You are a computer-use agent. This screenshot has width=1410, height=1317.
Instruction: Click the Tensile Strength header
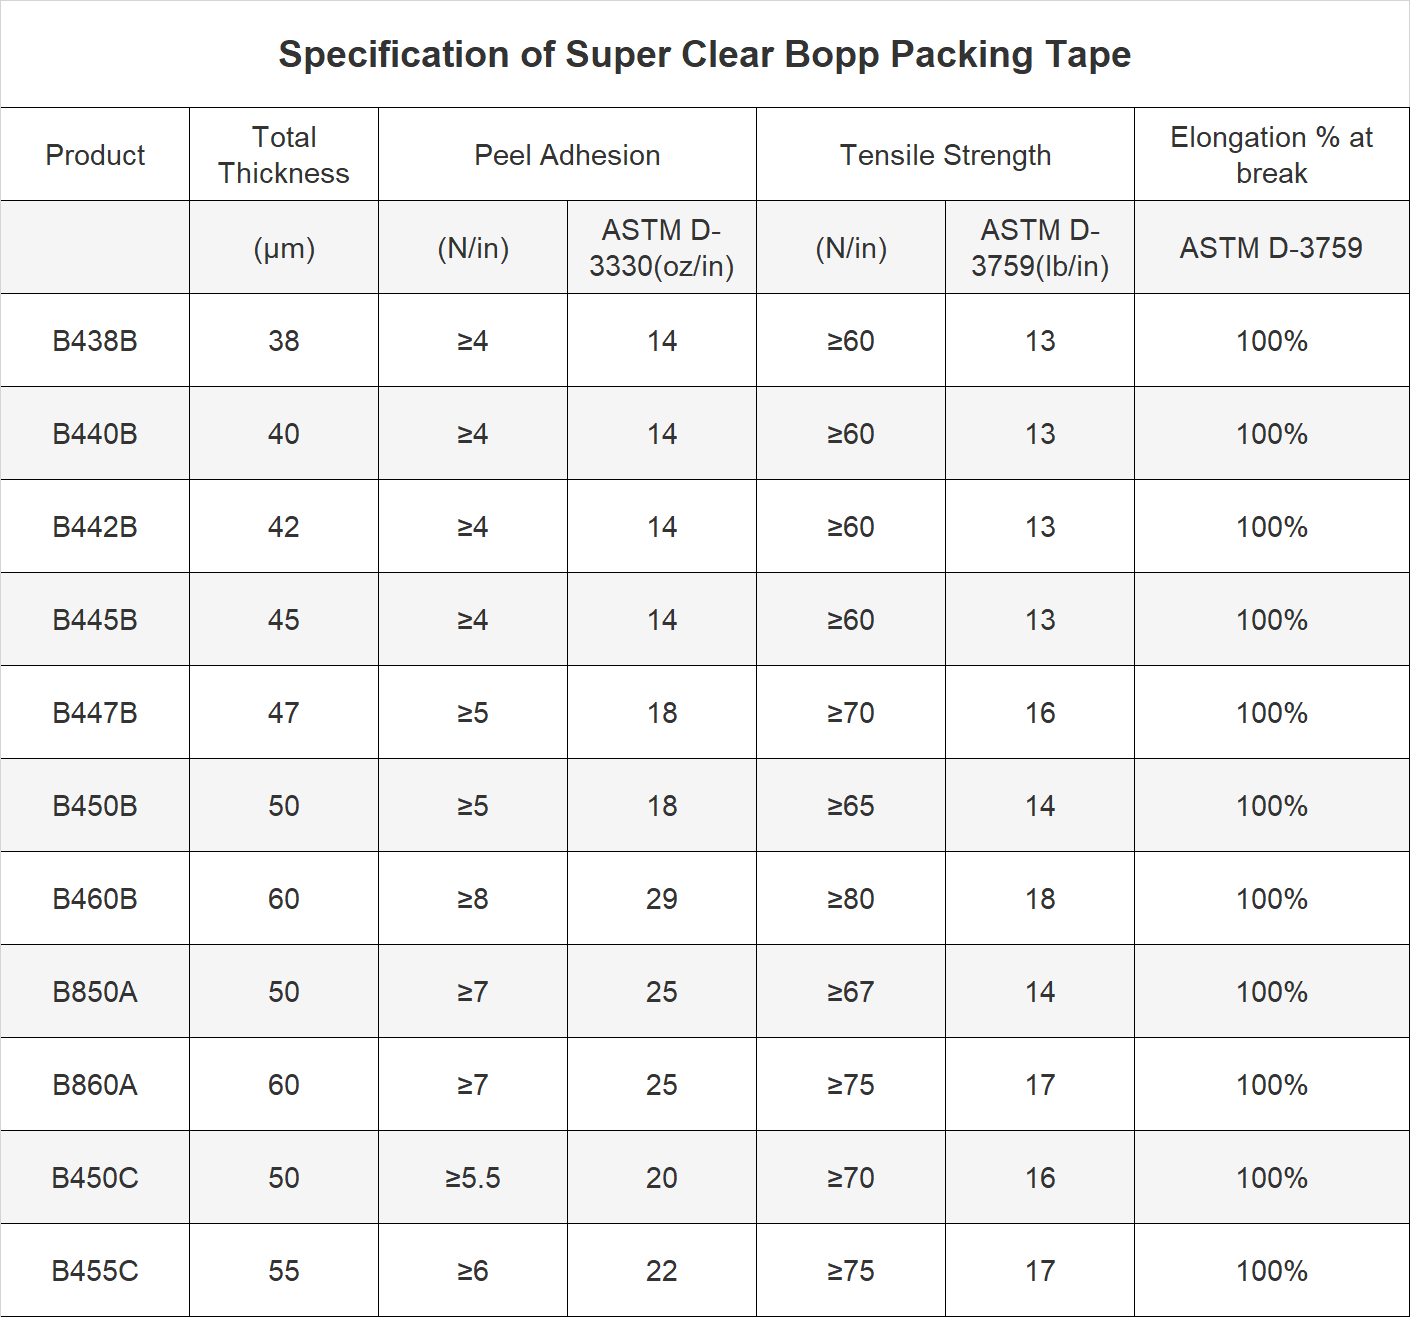click(x=945, y=155)
